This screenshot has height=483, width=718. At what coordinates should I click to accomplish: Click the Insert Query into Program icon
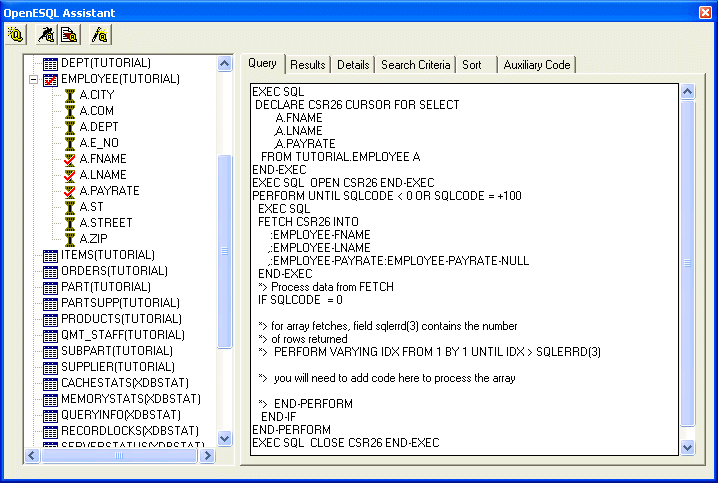pos(68,35)
